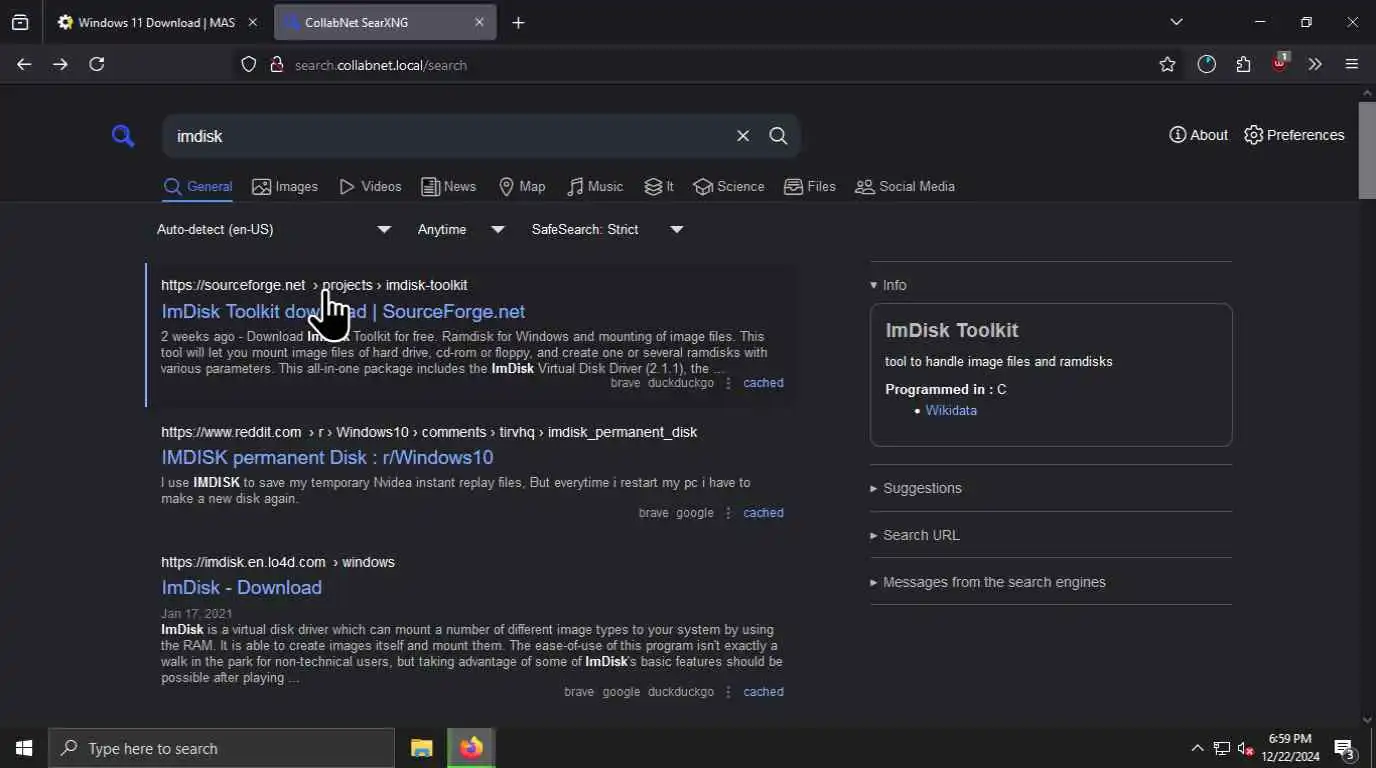Show more tools overflow chevron
Screen dimensions: 1376x768
coord(1315,64)
